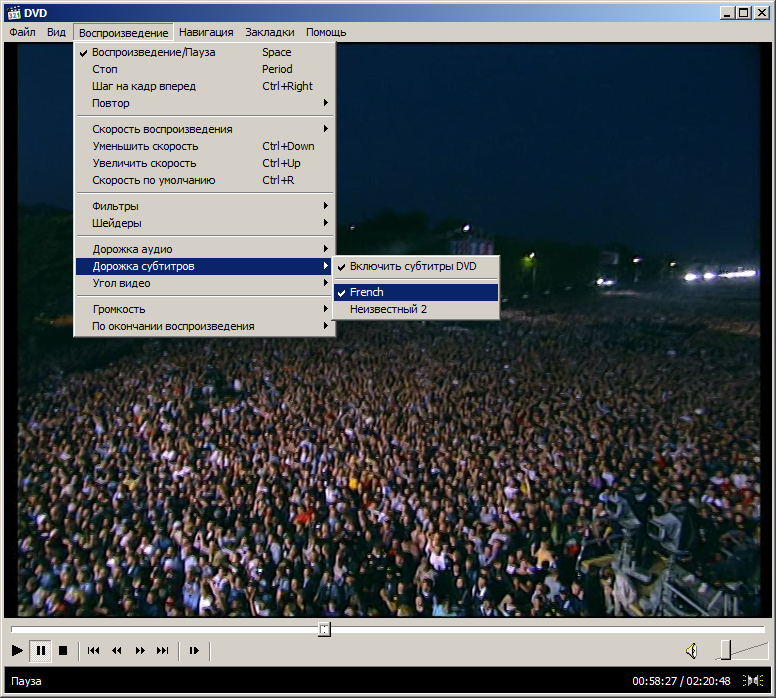Click the volume slider handle
Screen dimensions: 776x698
pyautogui.click(x=725, y=650)
